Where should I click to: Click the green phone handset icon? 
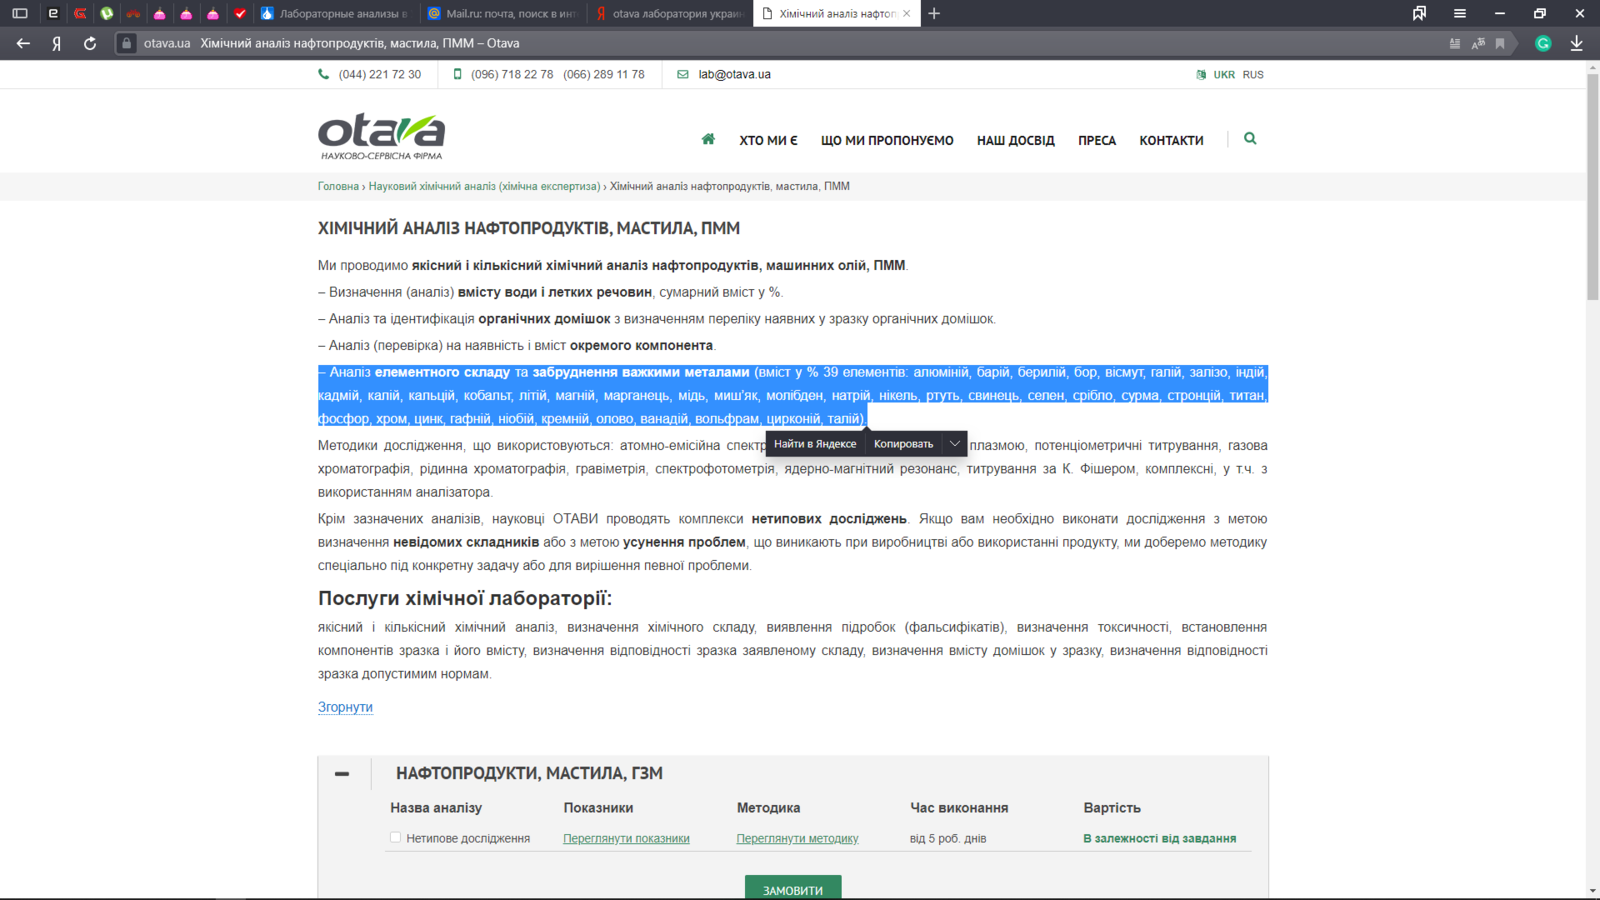pyautogui.click(x=324, y=75)
